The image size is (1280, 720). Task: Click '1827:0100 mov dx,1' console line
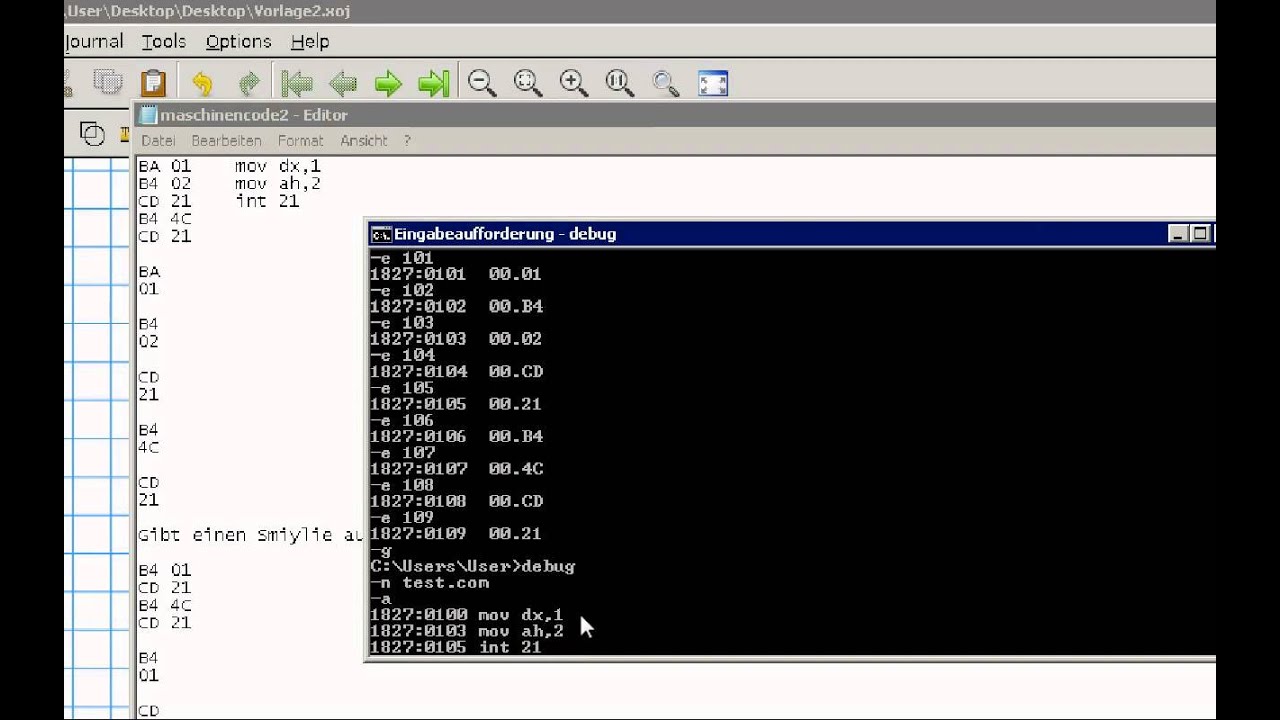[467, 615]
